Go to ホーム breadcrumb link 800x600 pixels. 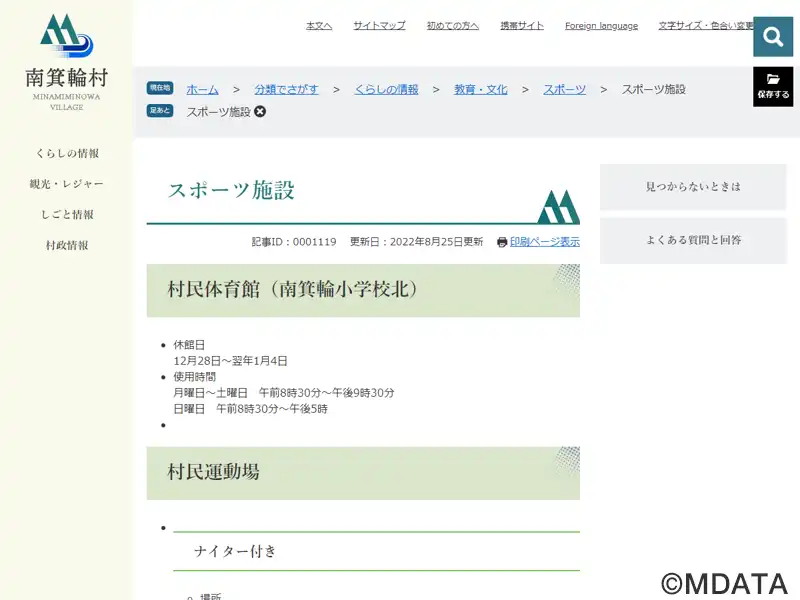203,89
